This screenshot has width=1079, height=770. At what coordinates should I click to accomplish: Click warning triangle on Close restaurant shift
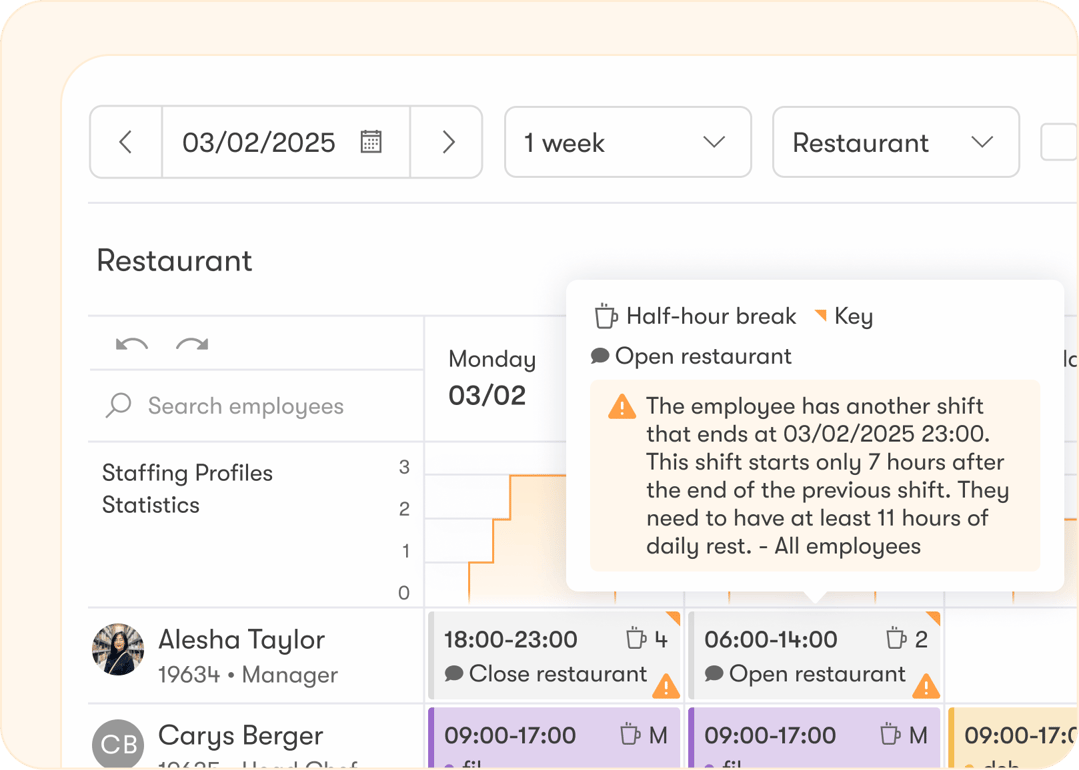665,685
